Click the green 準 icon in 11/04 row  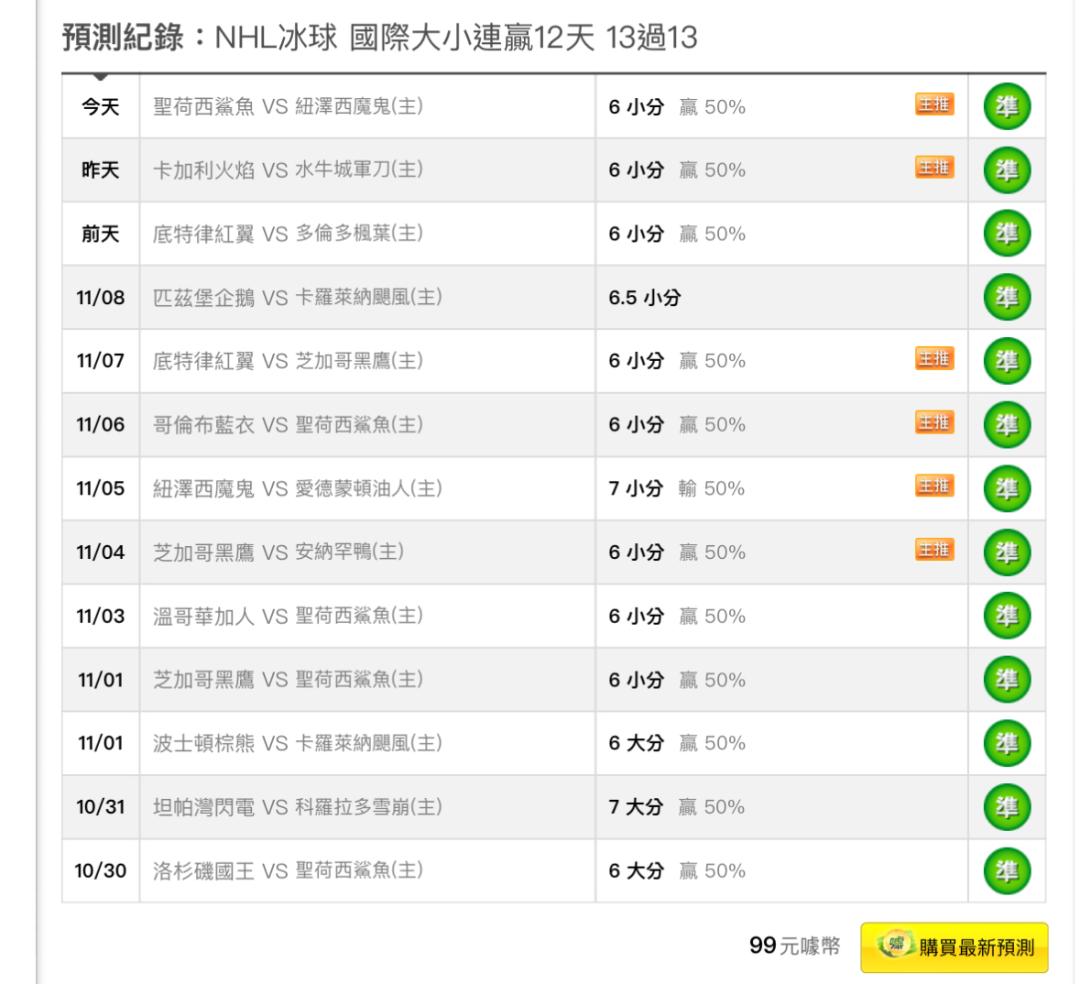[x=1006, y=552]
